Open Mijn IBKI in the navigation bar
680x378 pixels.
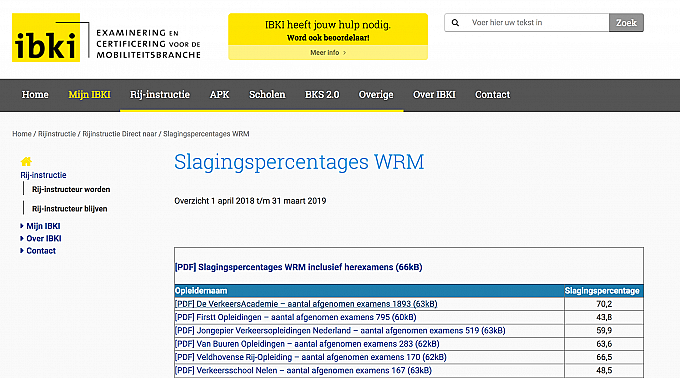[89, 94]
